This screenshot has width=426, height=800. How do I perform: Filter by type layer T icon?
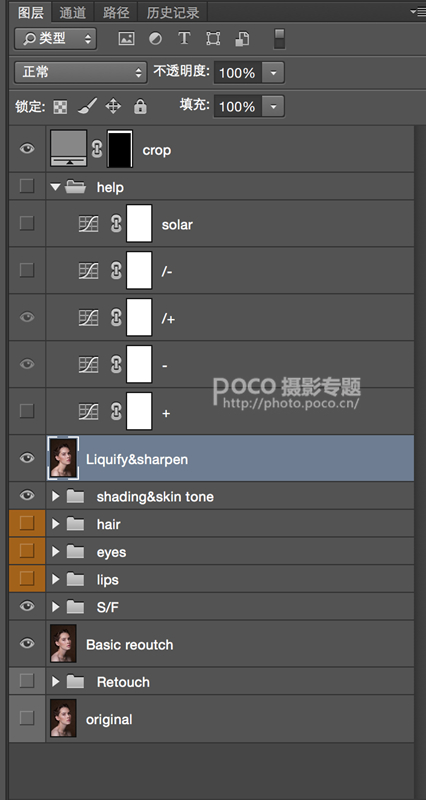pos(184,39)
